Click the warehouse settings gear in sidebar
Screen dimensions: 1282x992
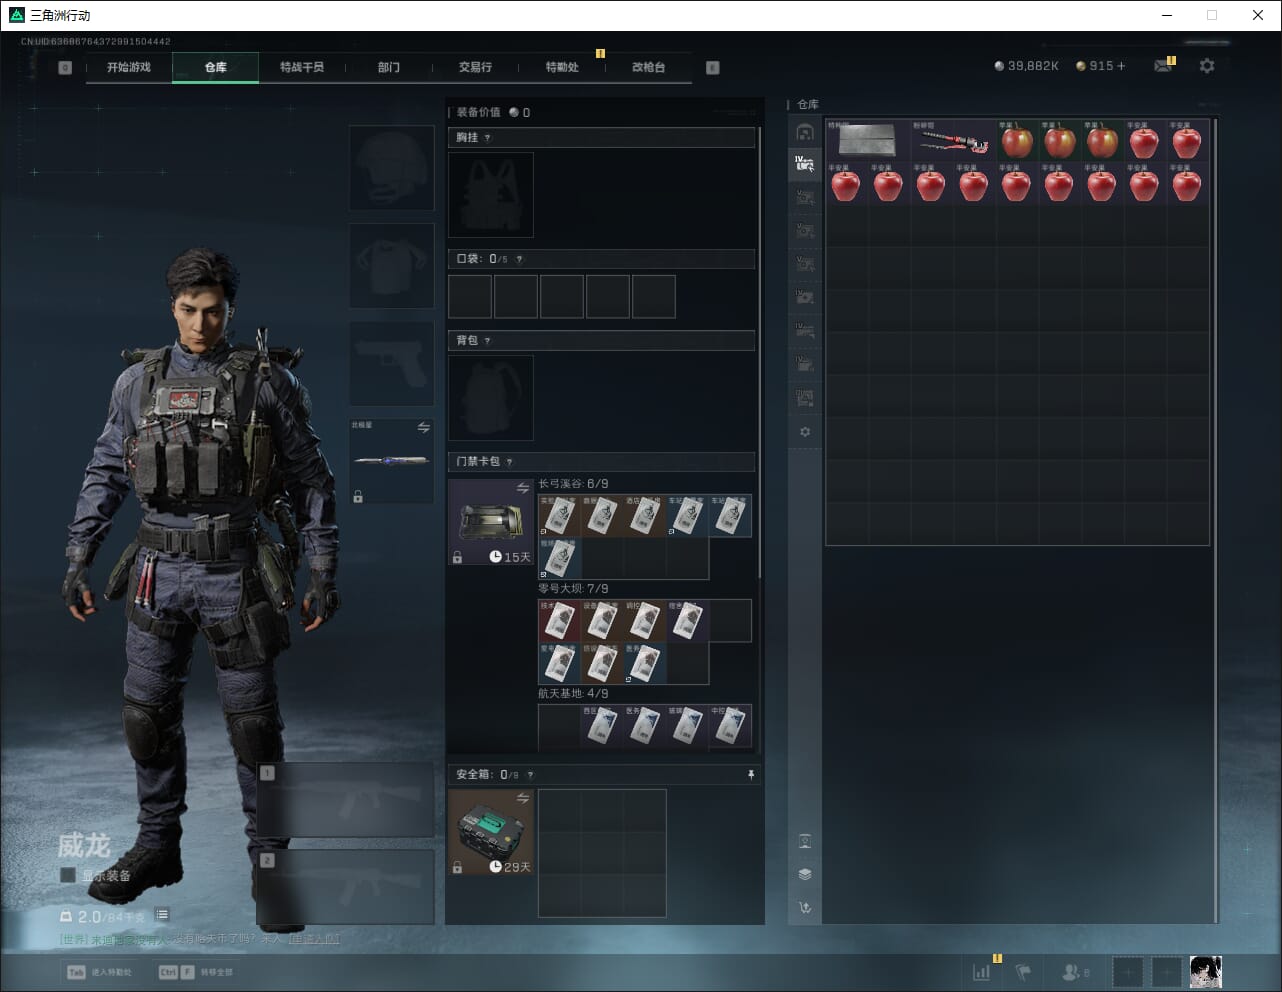[x=805, y=432]
